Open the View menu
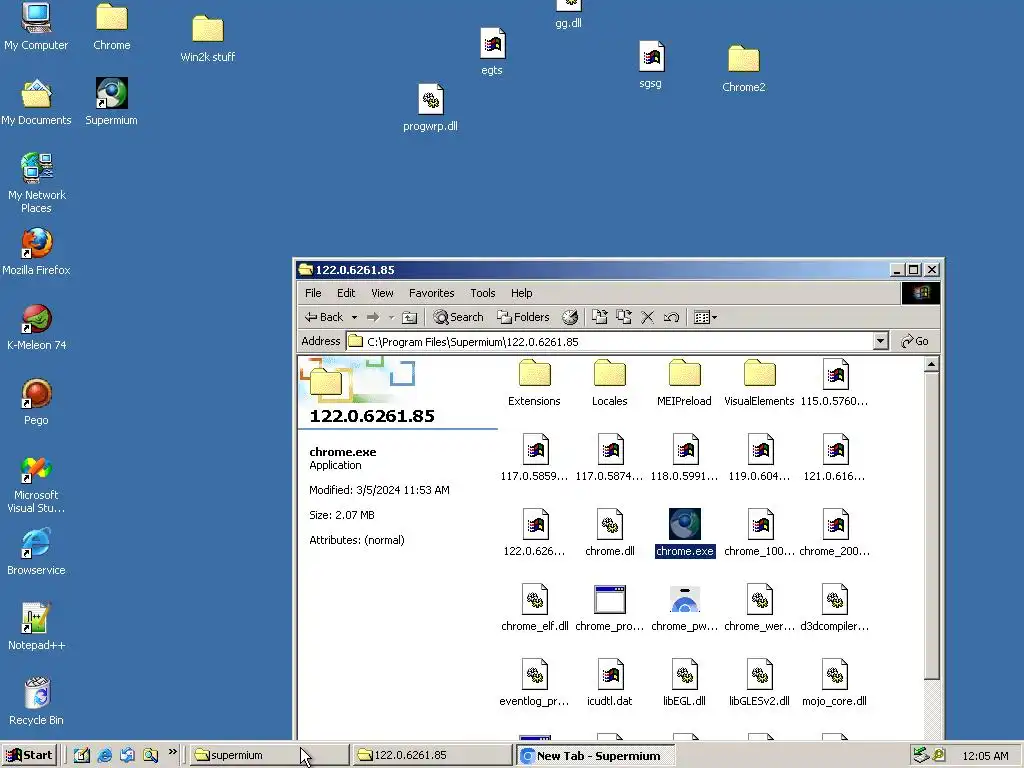The width and height of the screenshot is (1024, 768). (x=382, y=293)
